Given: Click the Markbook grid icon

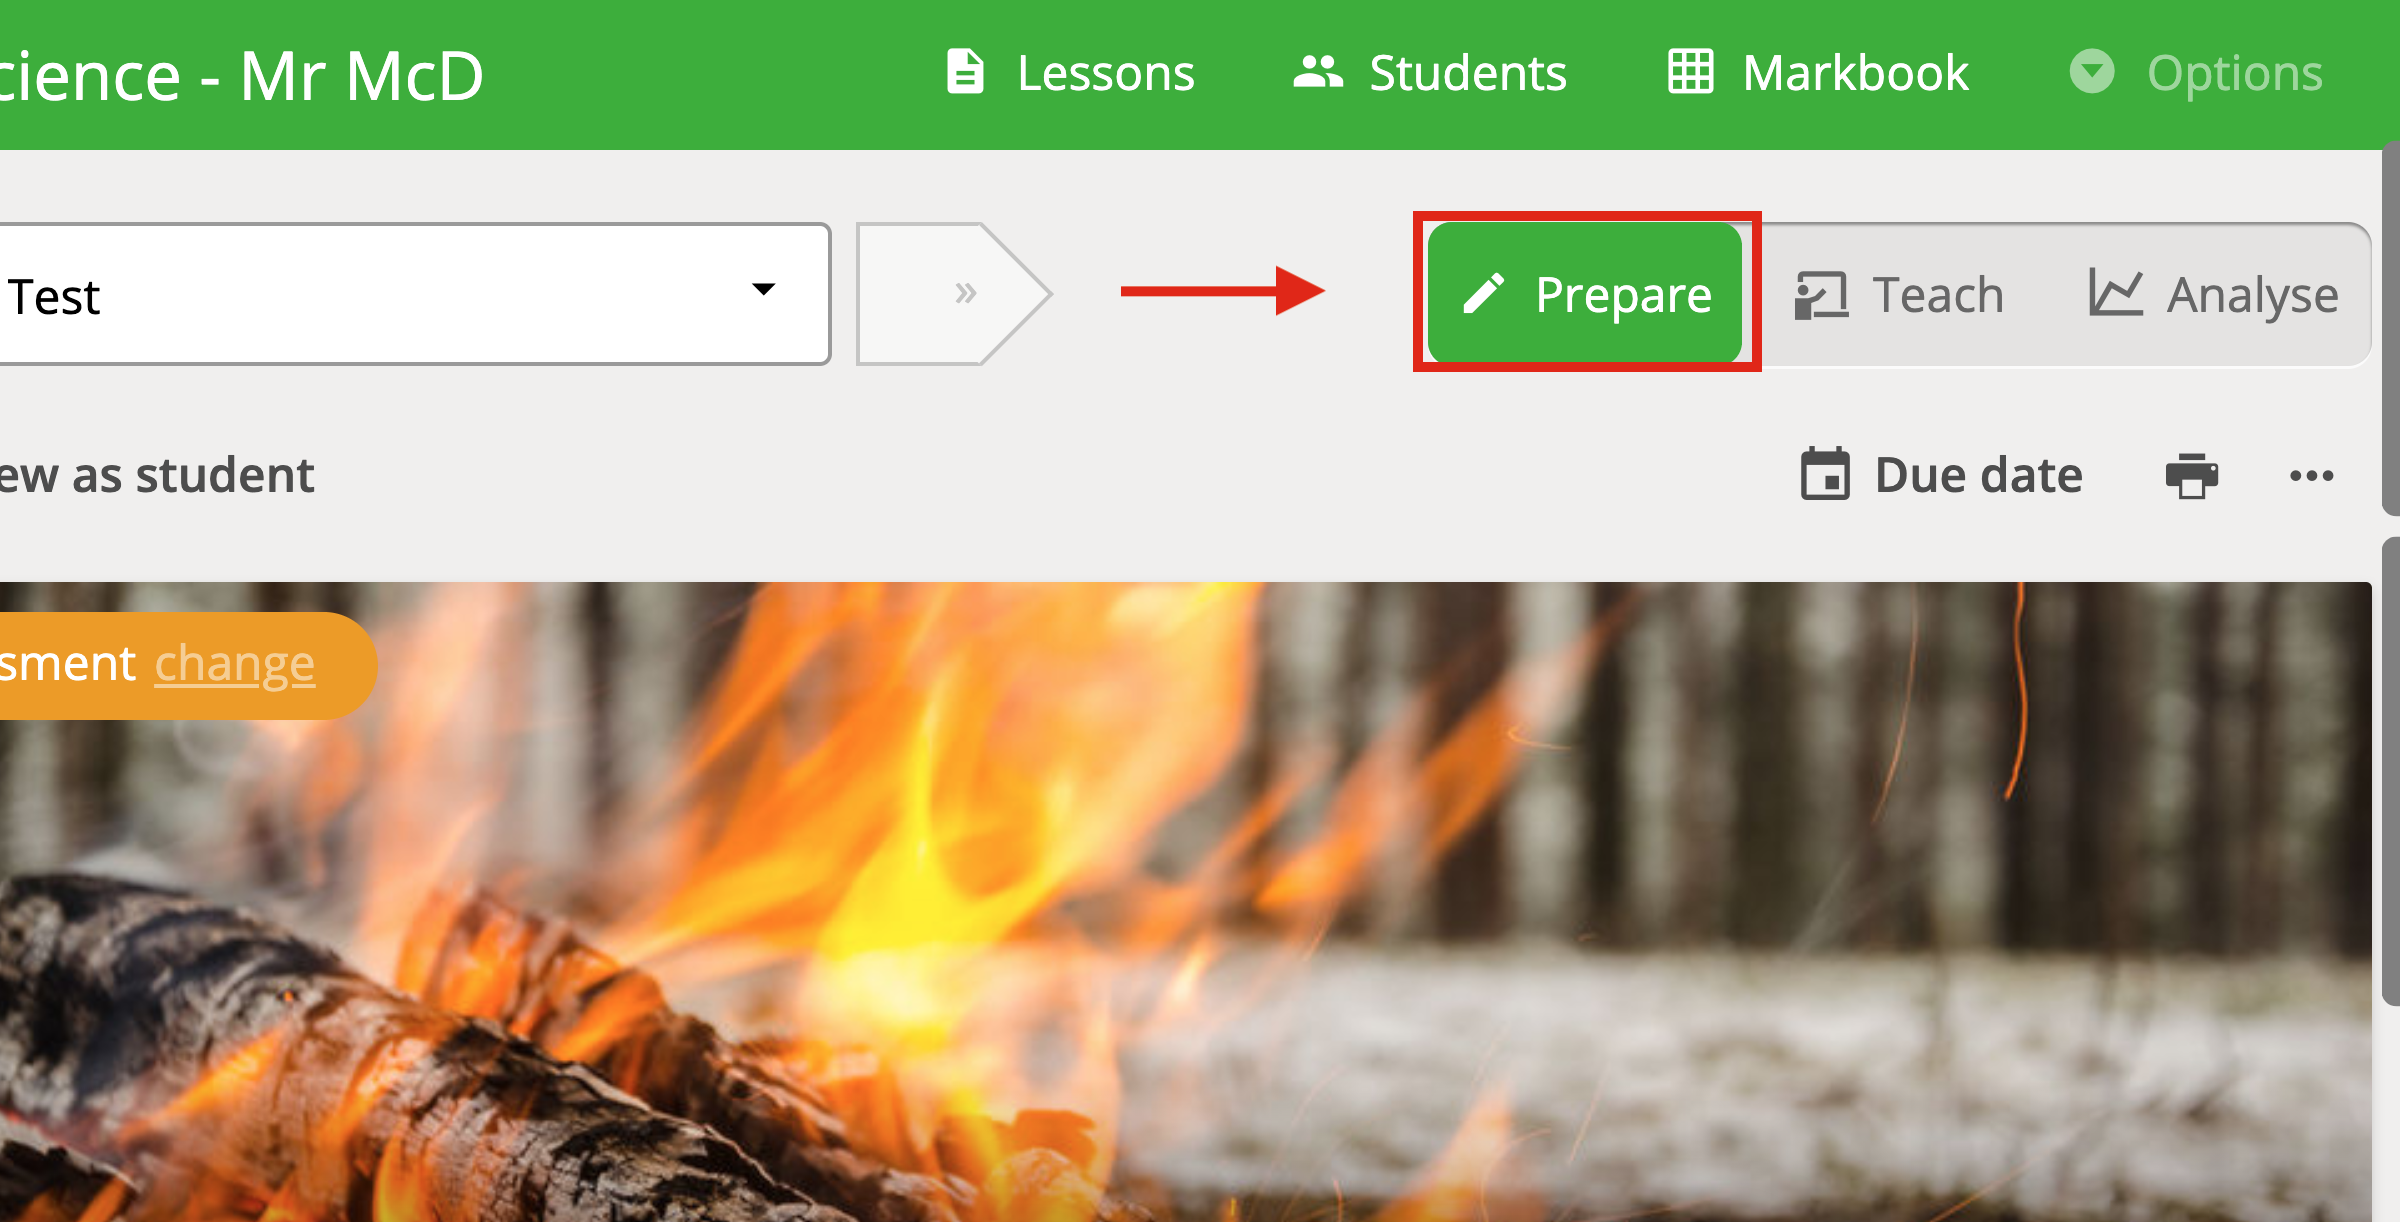Looking at the screenshot, I should (1690, 72).
